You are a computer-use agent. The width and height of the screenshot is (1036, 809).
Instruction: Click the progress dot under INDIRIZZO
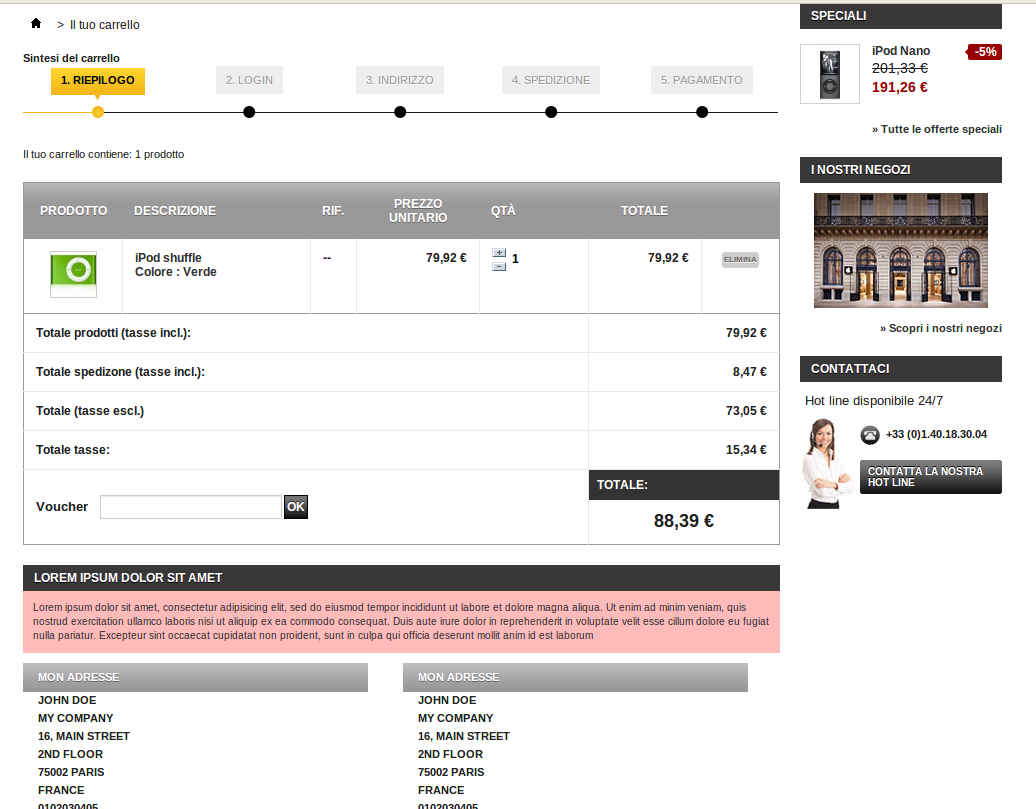[400, 112]
